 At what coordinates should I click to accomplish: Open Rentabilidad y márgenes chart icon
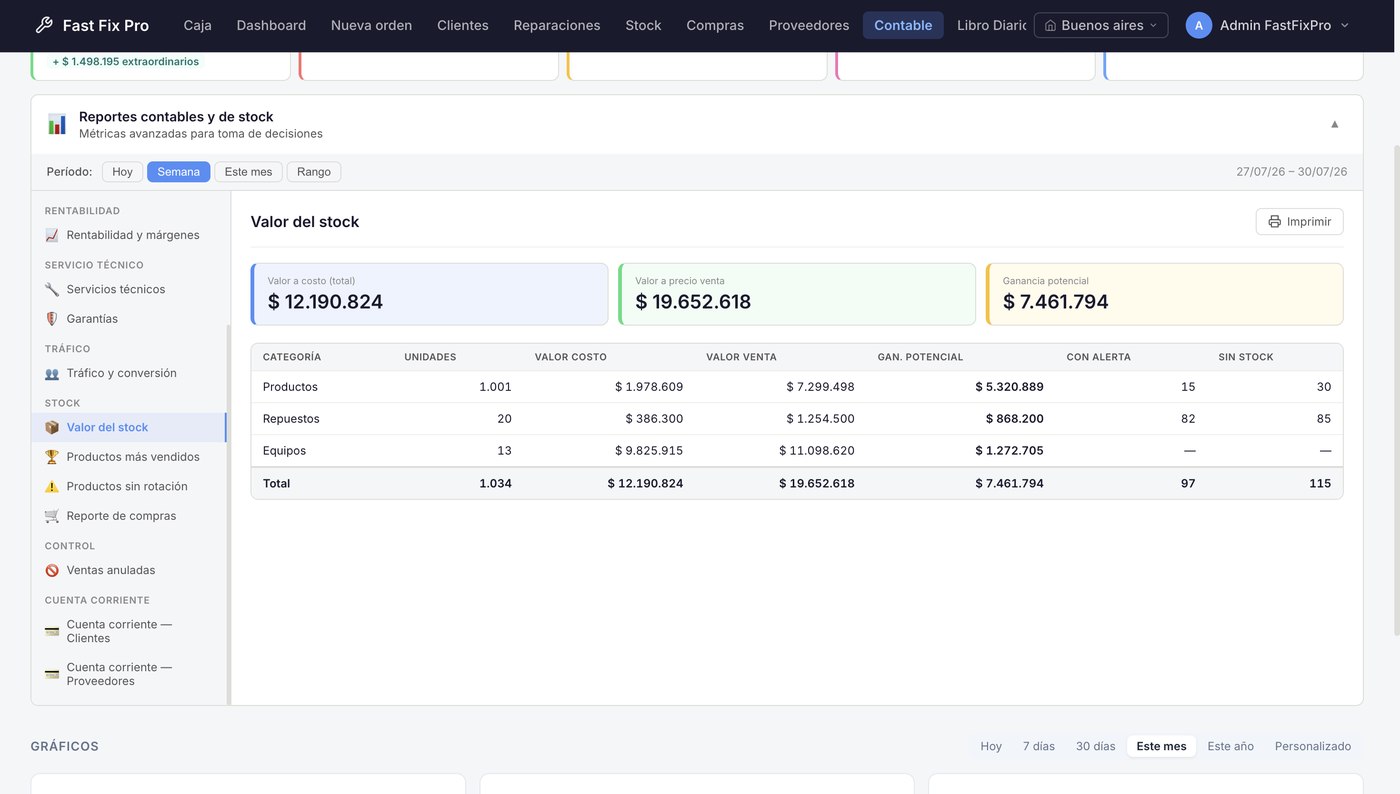(52, 235)
